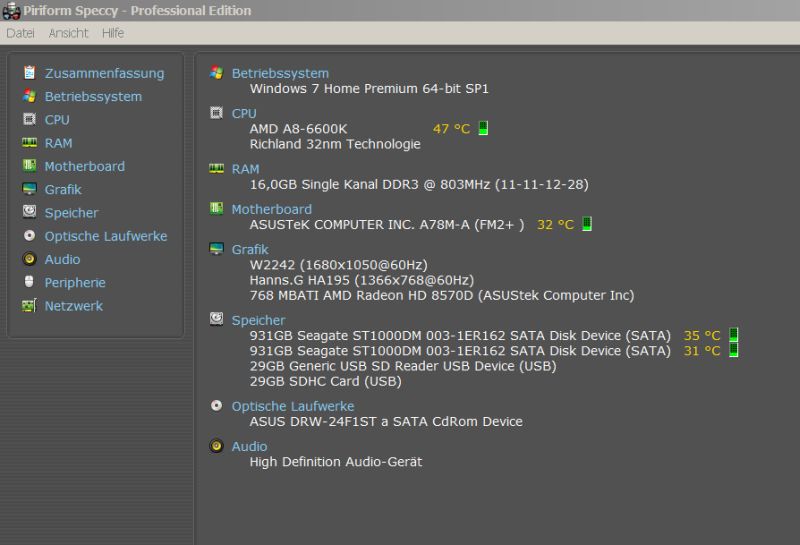Click the 32 °C motherboard temperature value

click(x=556, y=225)
